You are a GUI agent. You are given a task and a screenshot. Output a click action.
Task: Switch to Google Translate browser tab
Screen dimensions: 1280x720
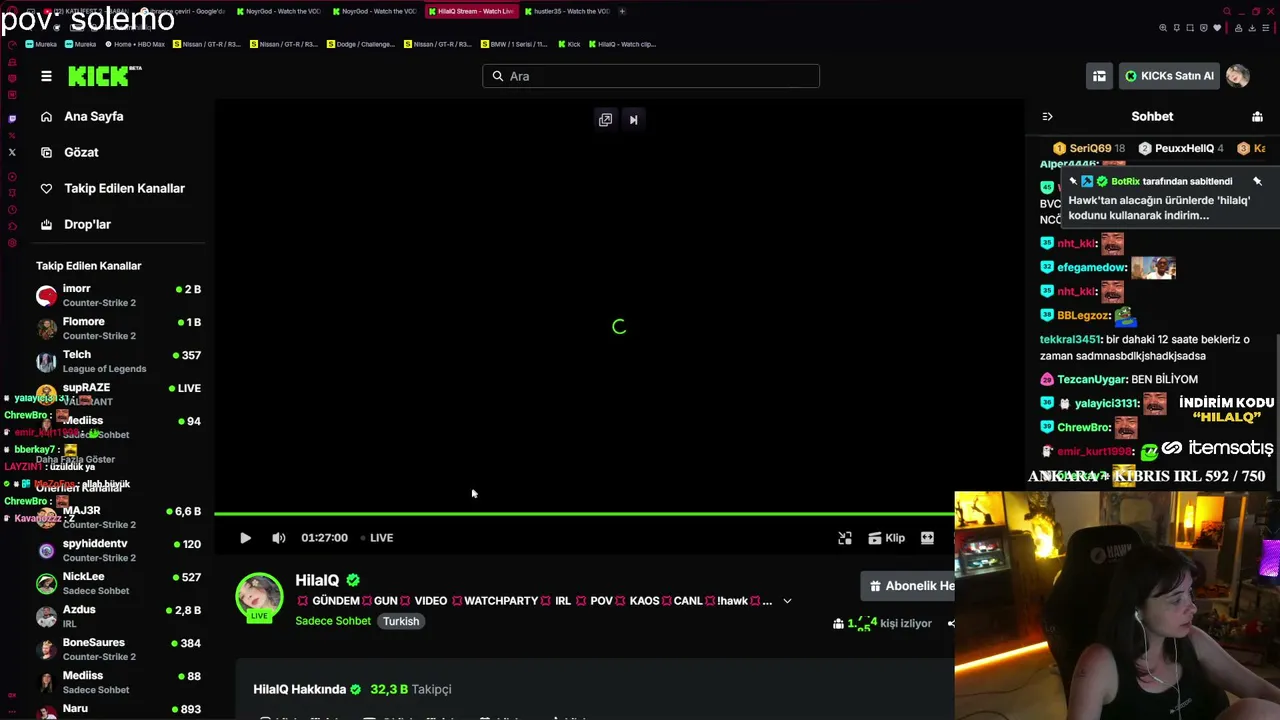181,11
